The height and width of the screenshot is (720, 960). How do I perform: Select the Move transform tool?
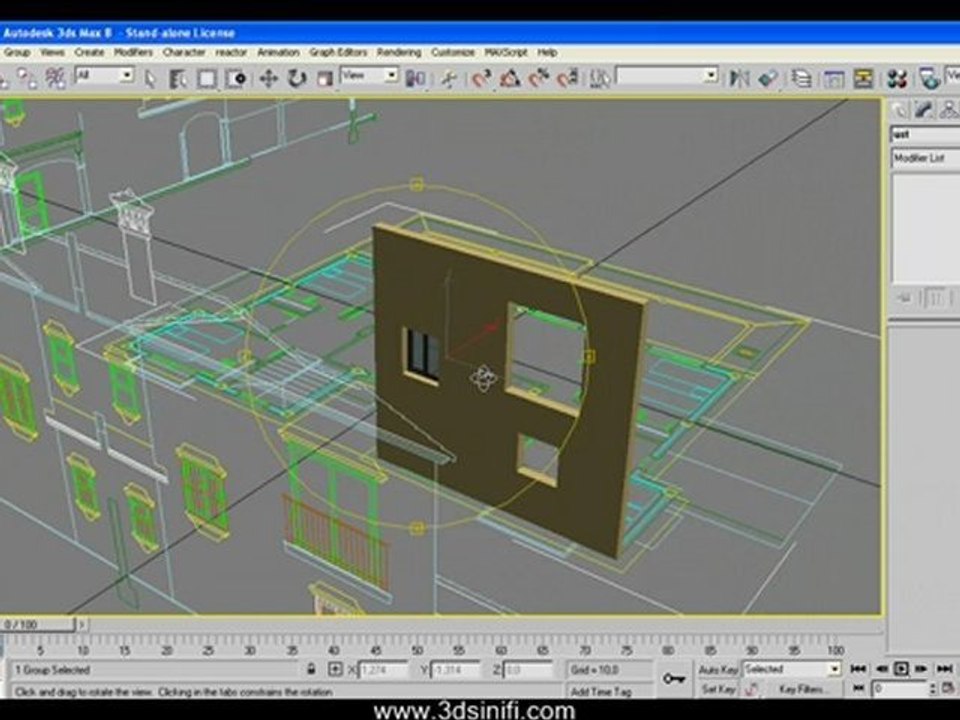[268, 78]
